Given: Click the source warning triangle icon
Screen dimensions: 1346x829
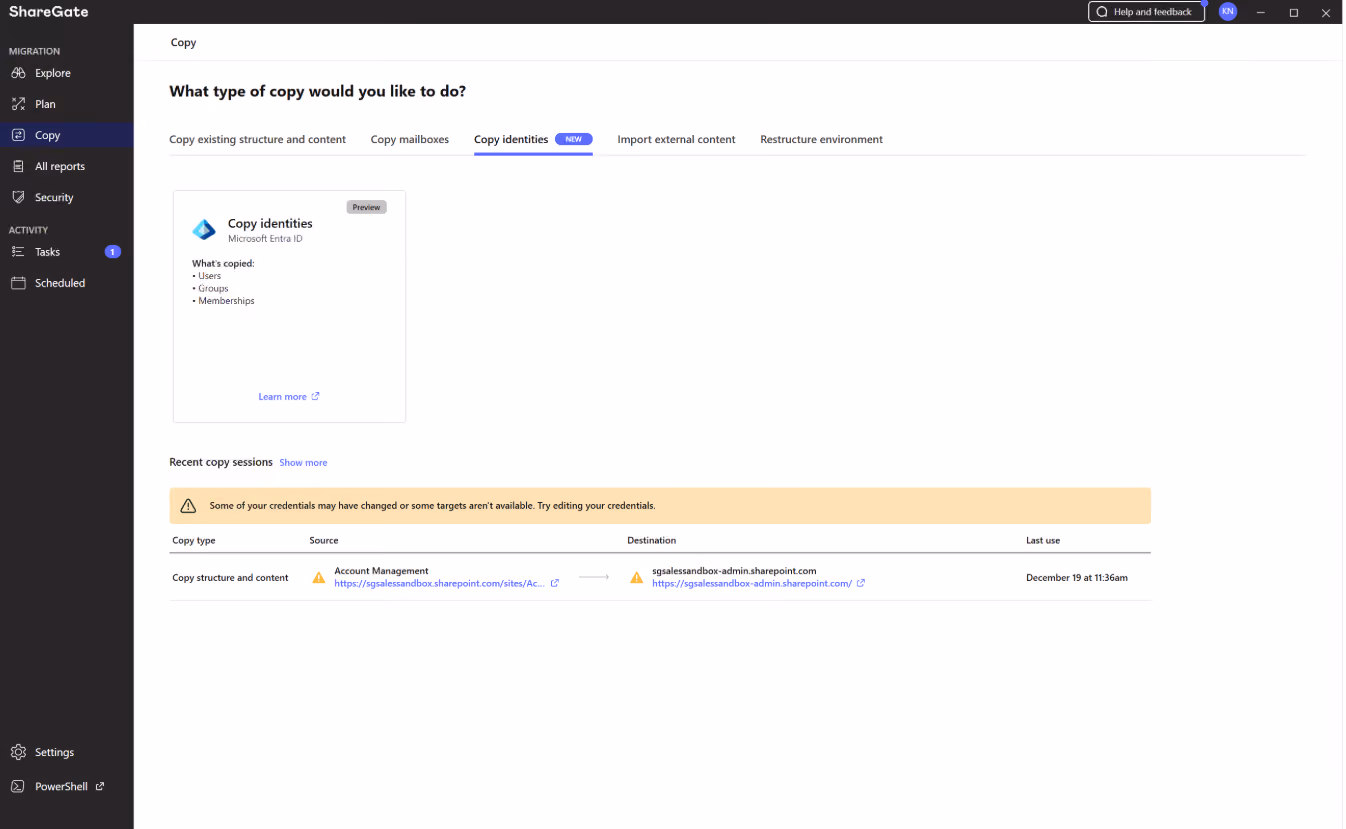Looking at the screenshot, I should (x=319, y=578).
